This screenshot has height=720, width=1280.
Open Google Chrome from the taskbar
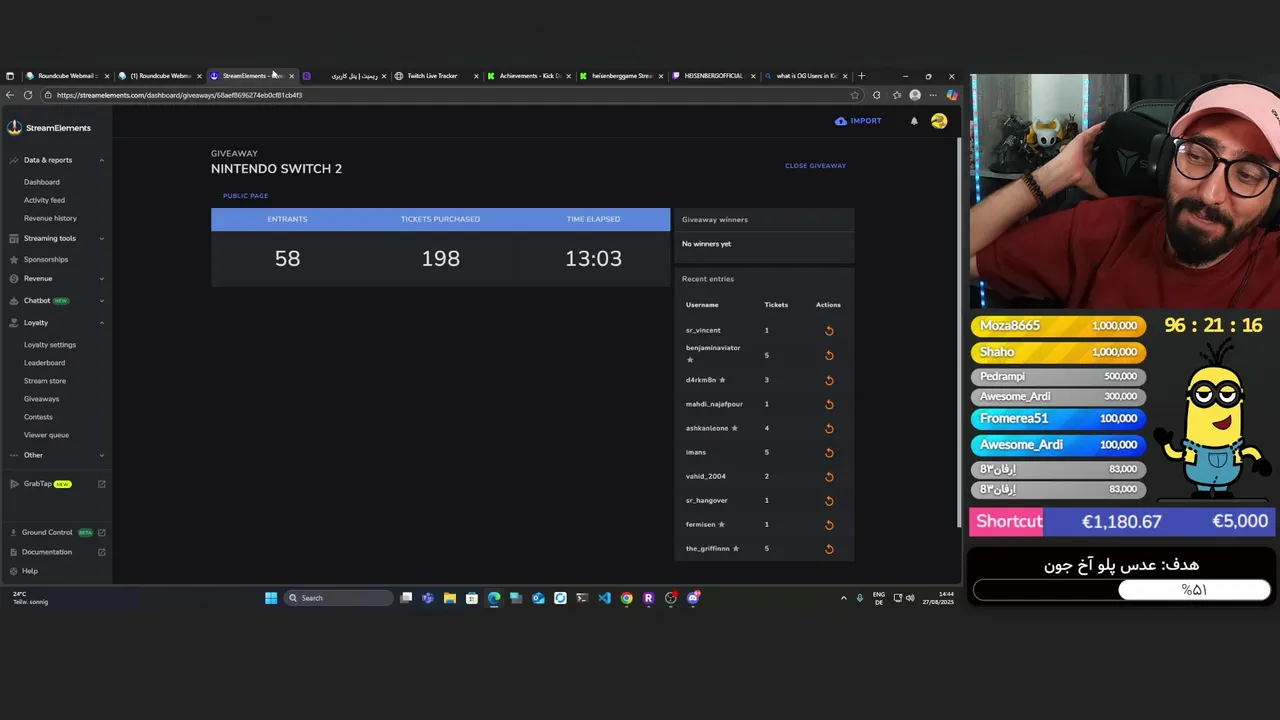click(626, 598)
